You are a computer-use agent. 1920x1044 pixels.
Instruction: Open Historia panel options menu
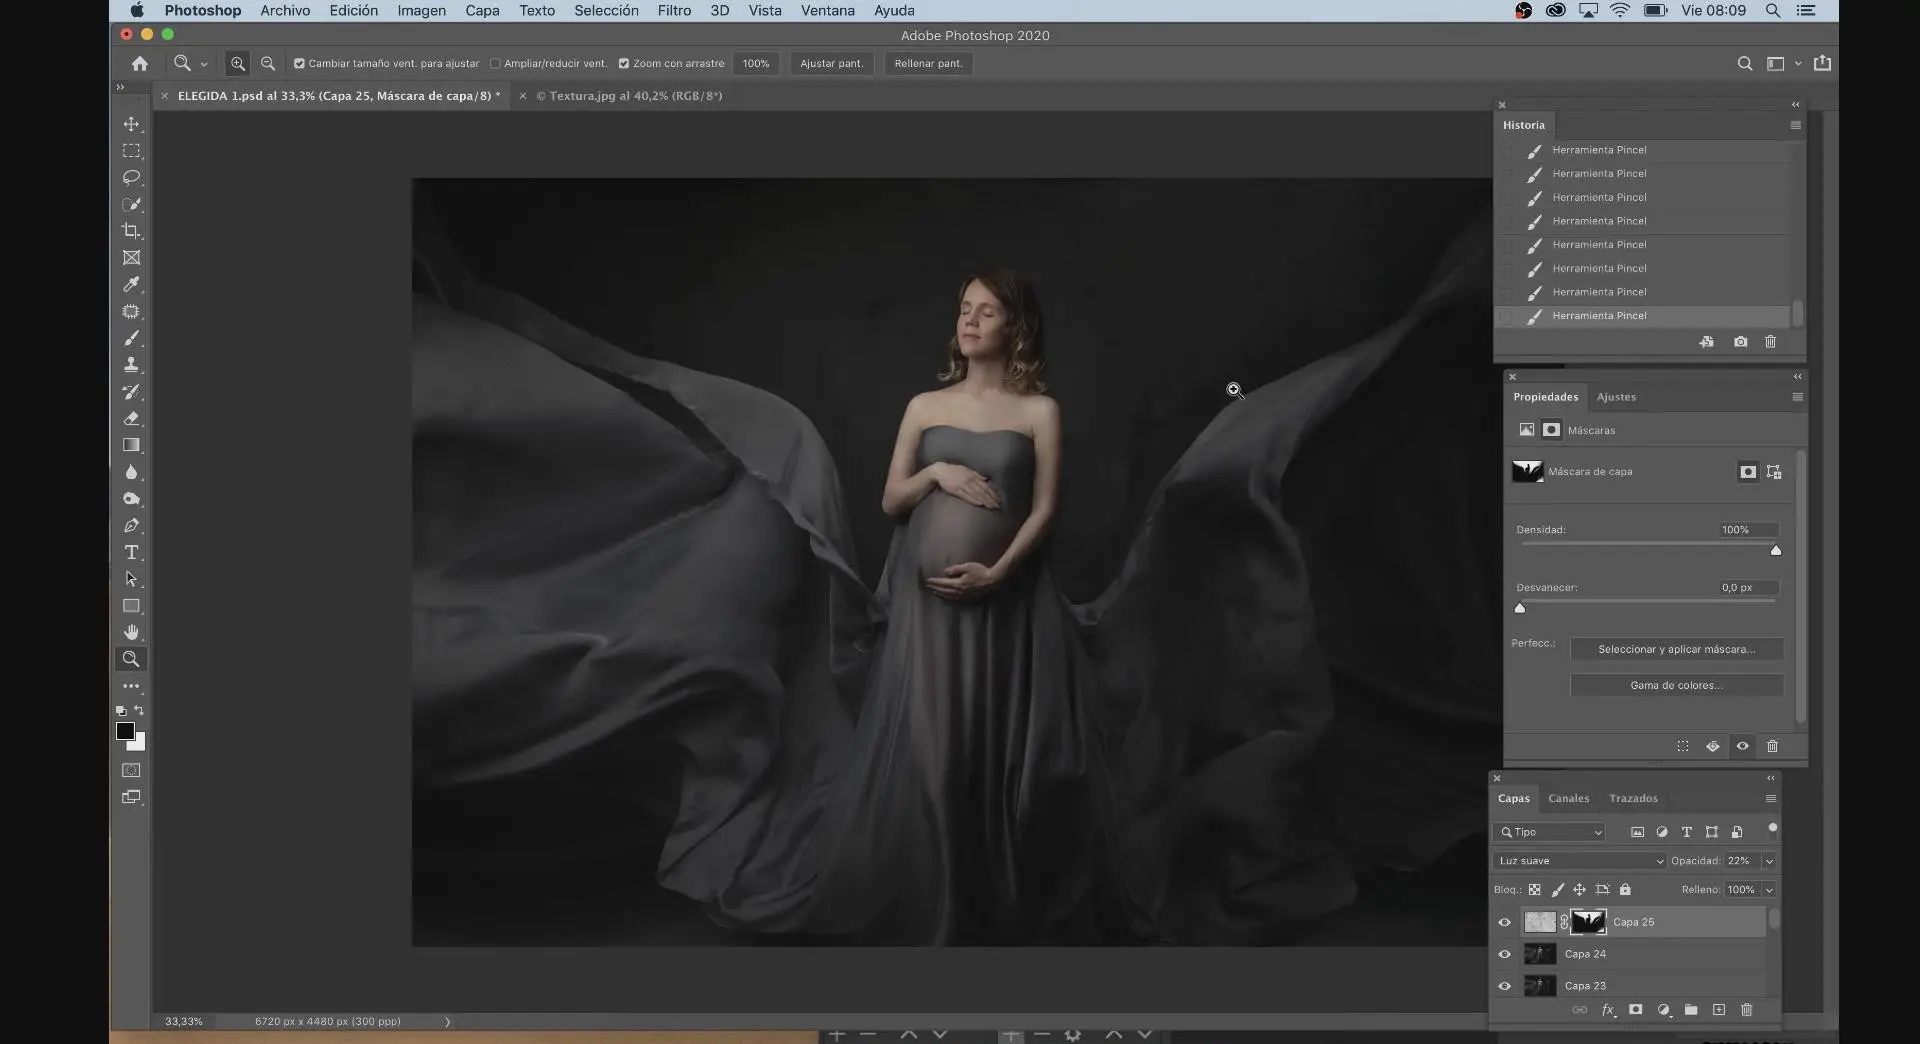pos(1796,125)
